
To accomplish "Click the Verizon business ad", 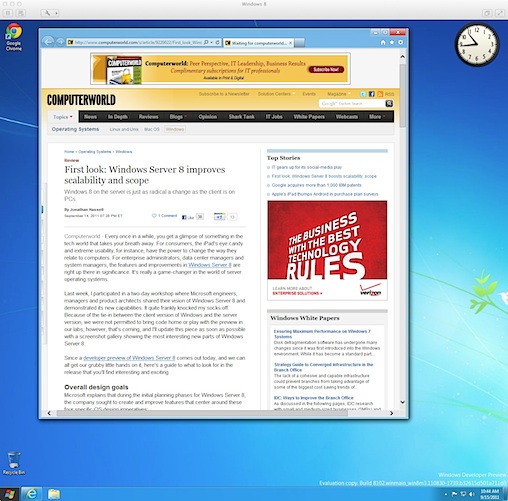I will [327, 250].
